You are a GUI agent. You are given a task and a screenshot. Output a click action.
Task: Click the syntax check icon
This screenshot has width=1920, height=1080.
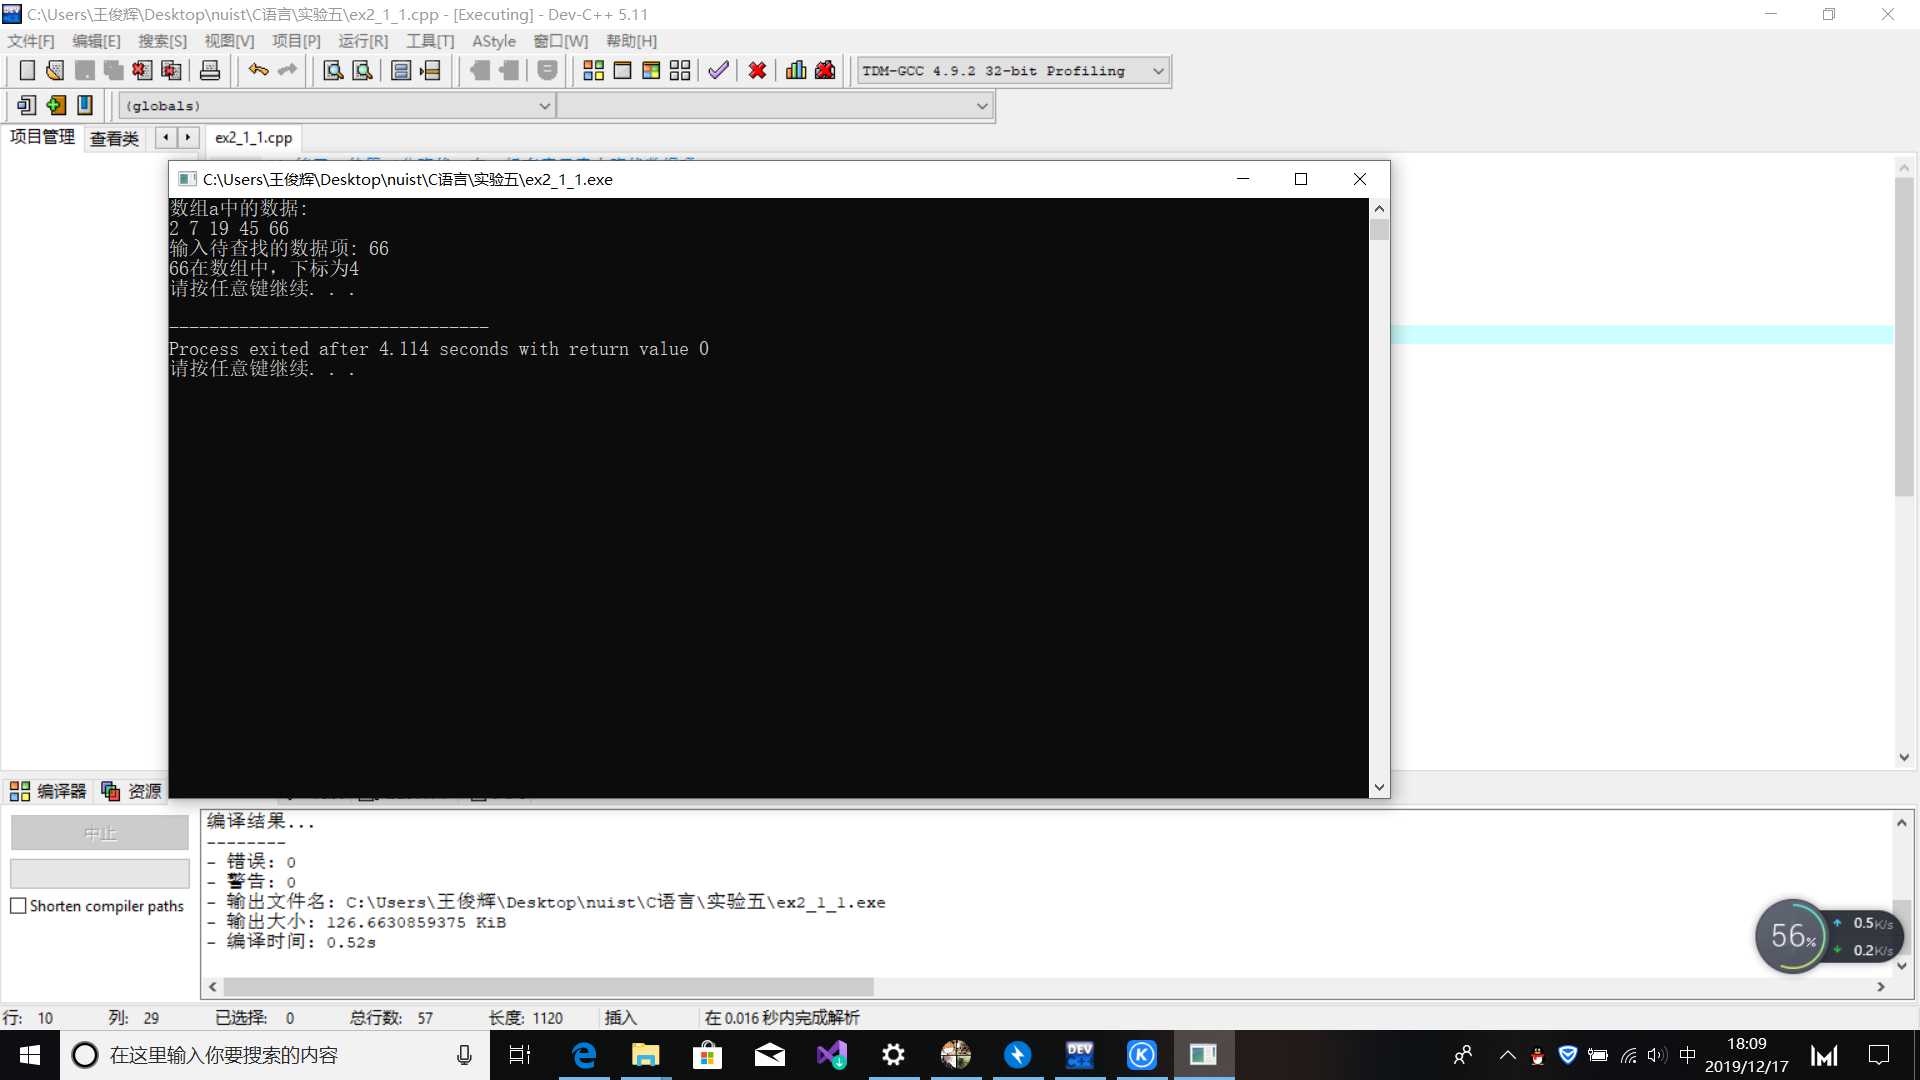click(x=719, y=69)
